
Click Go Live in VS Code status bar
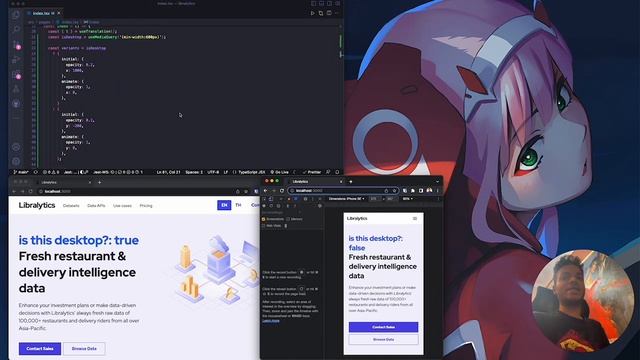(280, 172)
